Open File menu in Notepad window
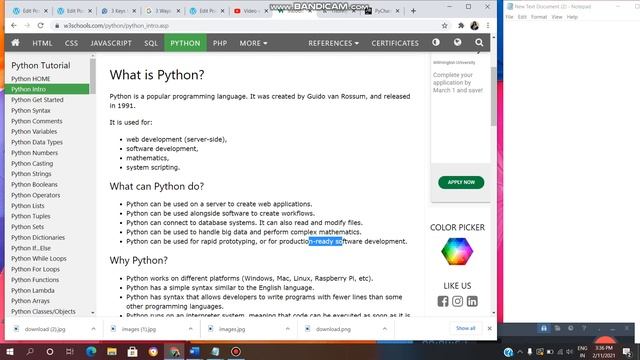Viewport: 640px width, 360px height. pyautogui.click(x=509, y=17)
